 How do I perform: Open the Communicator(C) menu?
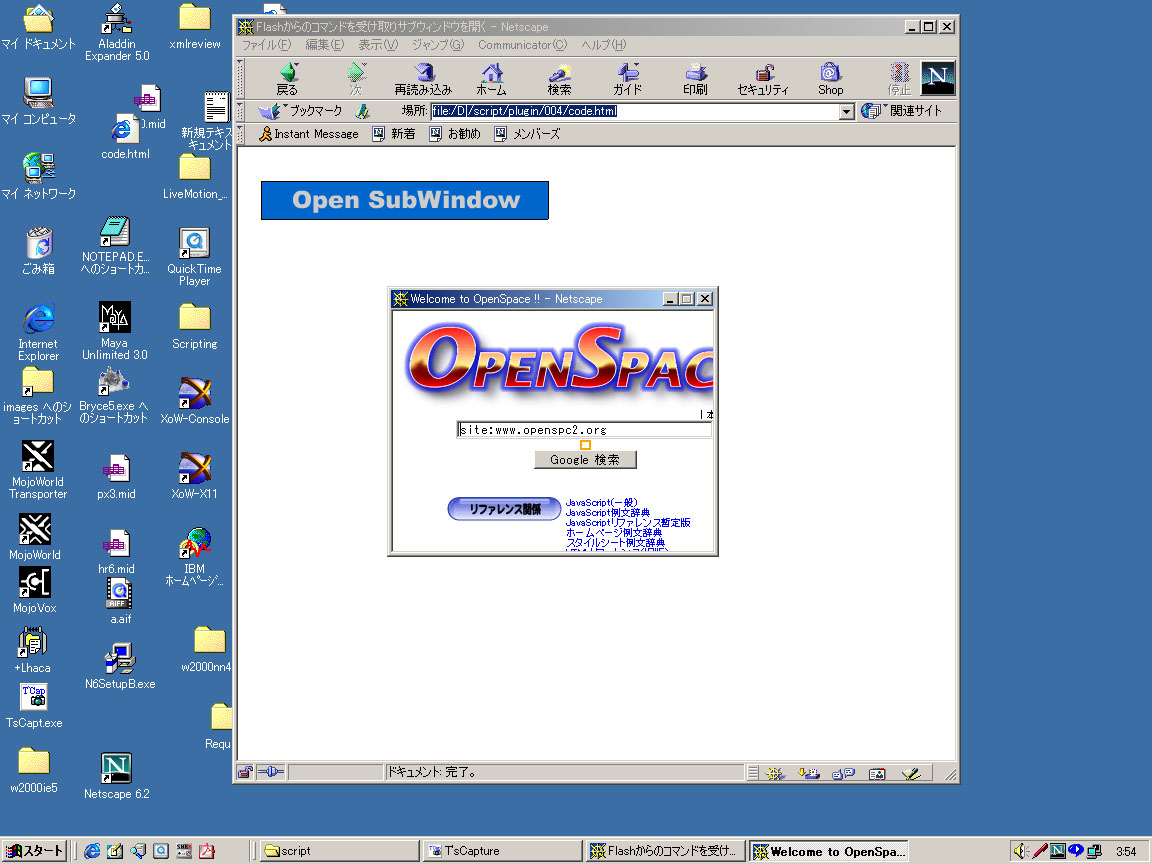522,45
